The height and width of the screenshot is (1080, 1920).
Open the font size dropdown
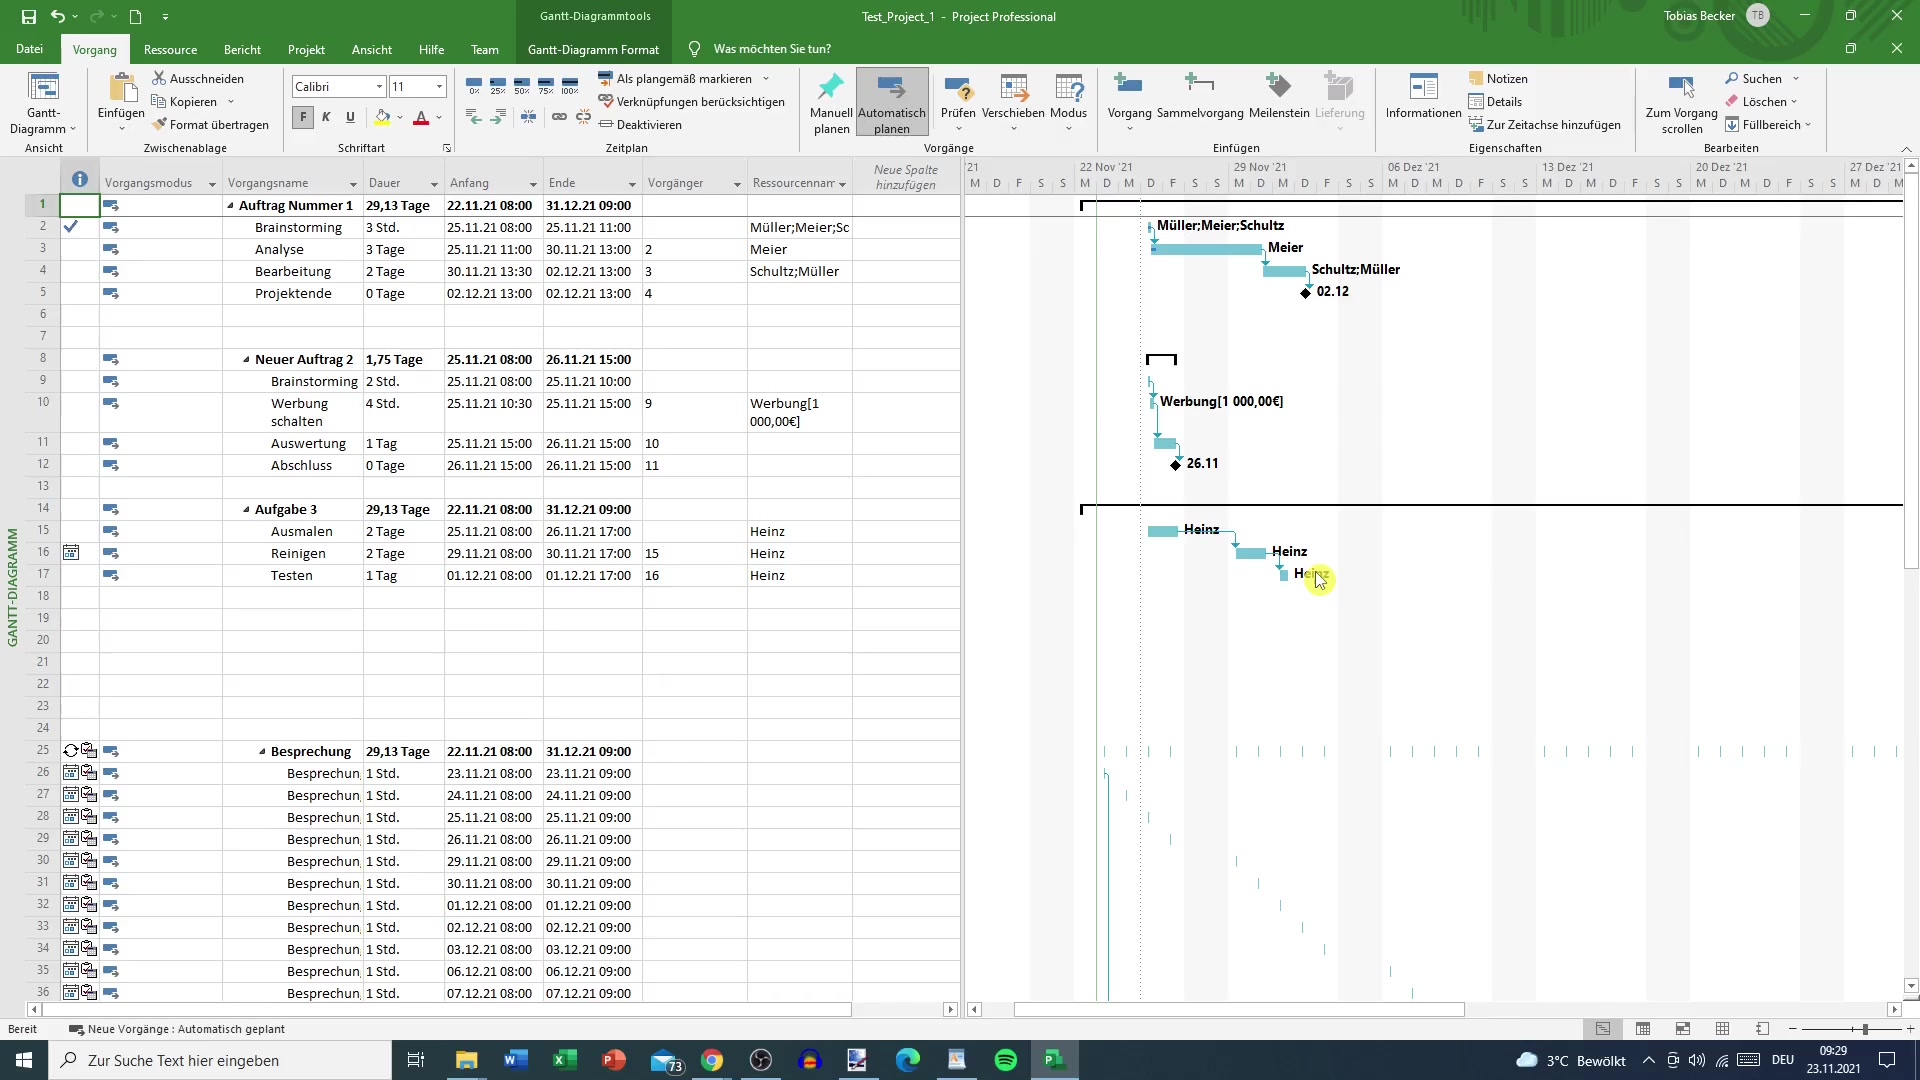(x=436, y=86)
